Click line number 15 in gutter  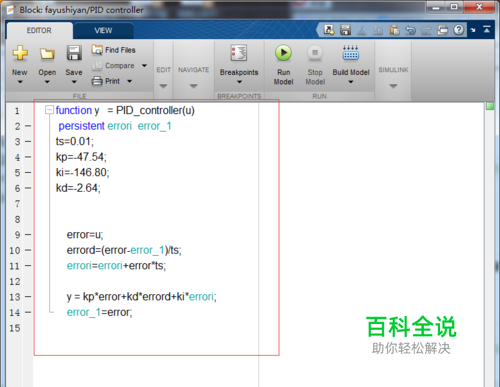click(x=15, y=328)
